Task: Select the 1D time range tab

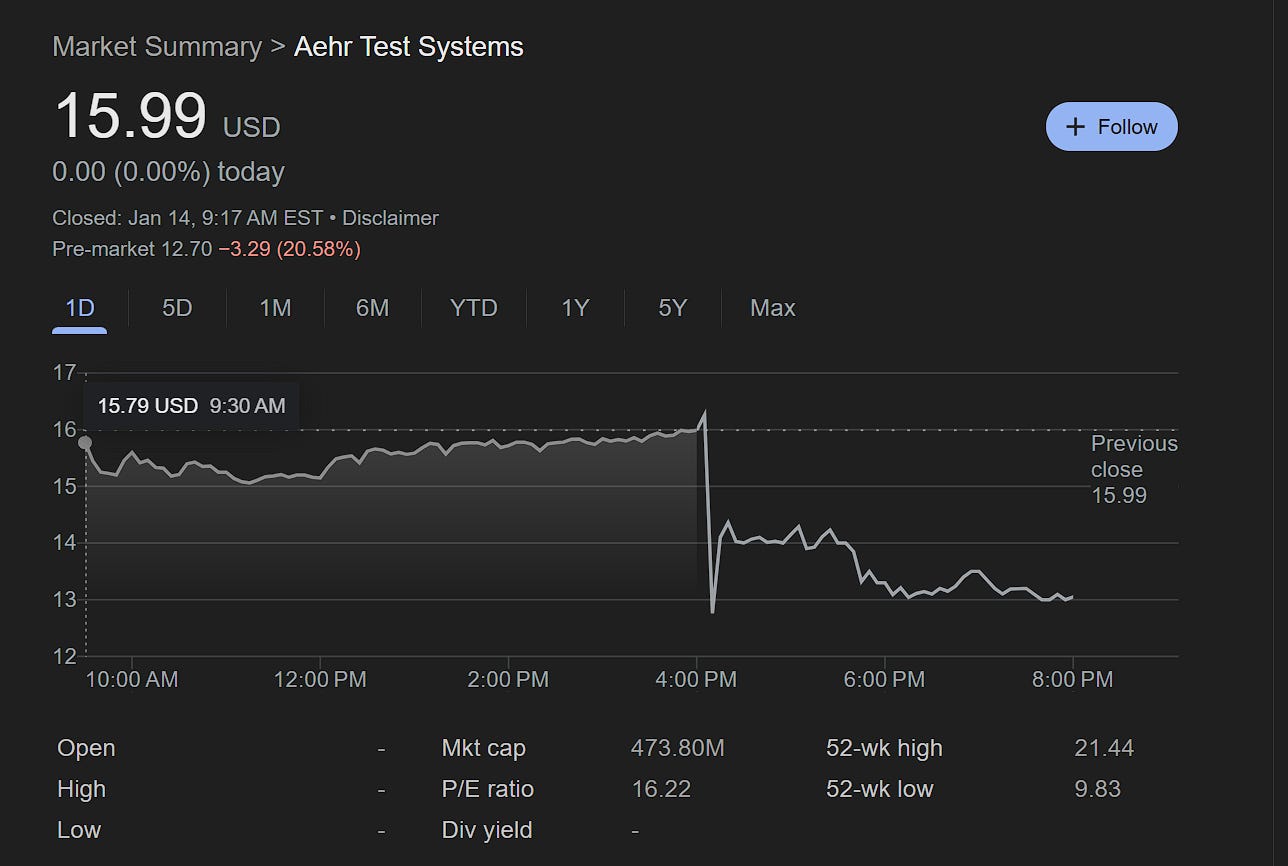Action: click(x=80, y=308)
